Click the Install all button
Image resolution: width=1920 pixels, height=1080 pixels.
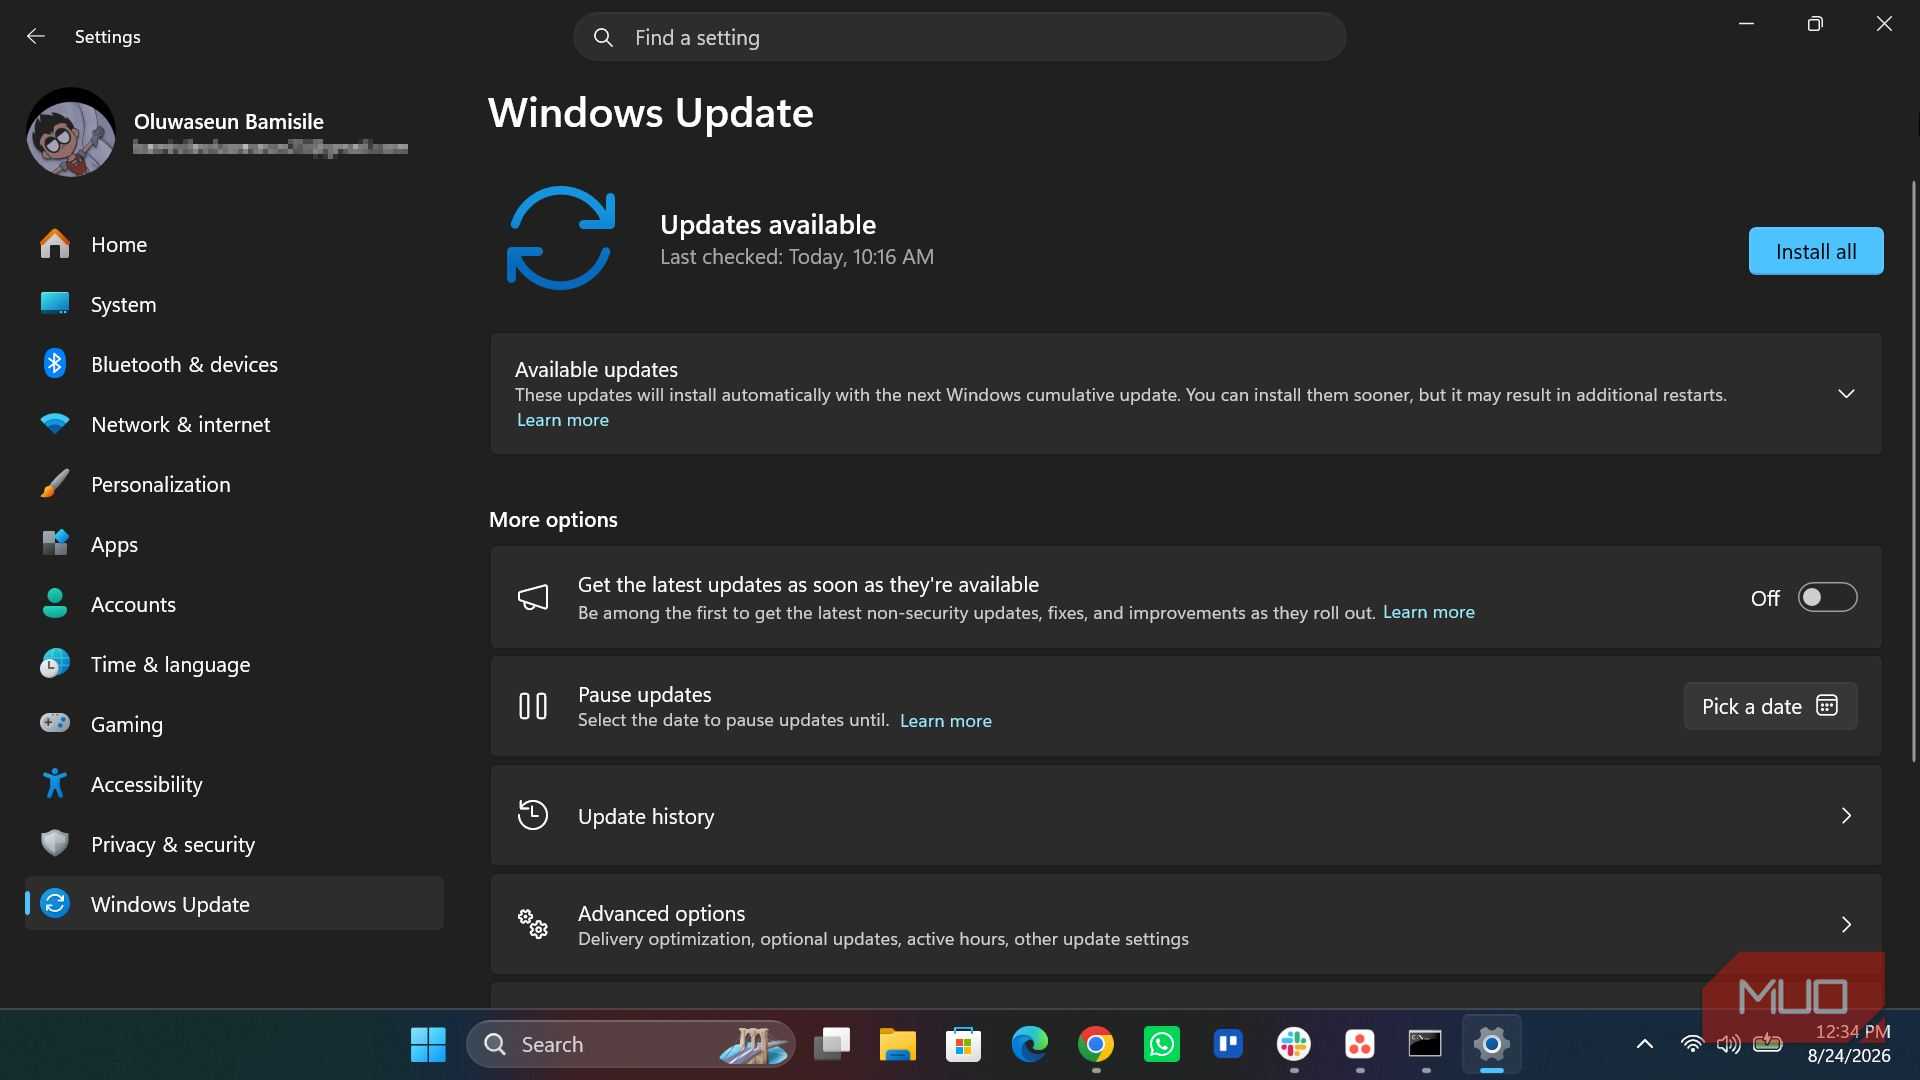[x=1816, y=251]
